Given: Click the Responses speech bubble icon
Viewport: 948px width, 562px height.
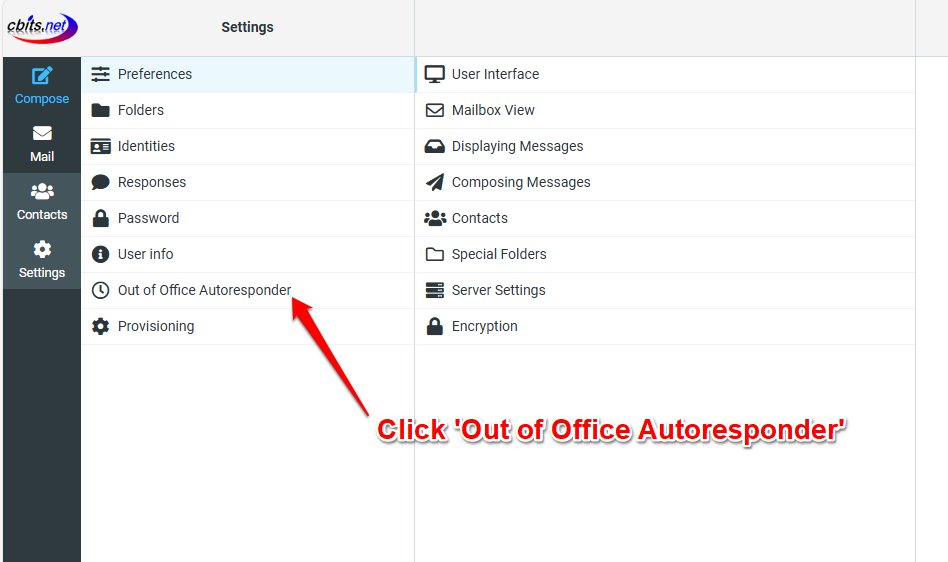Looking at the screenshot, I should [100, 182].
